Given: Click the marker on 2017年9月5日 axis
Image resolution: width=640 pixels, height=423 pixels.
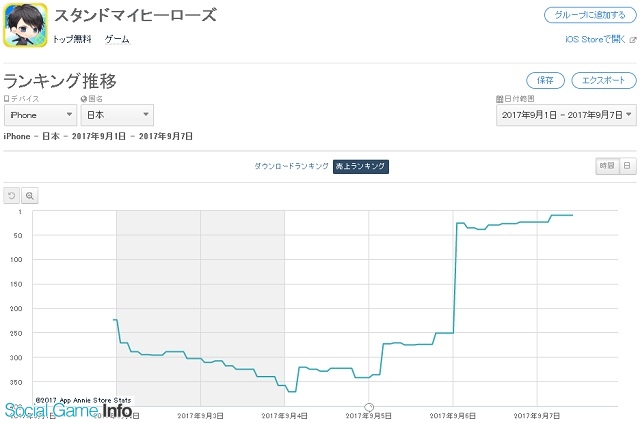Looking at the screenshot, I should [369, 407].
